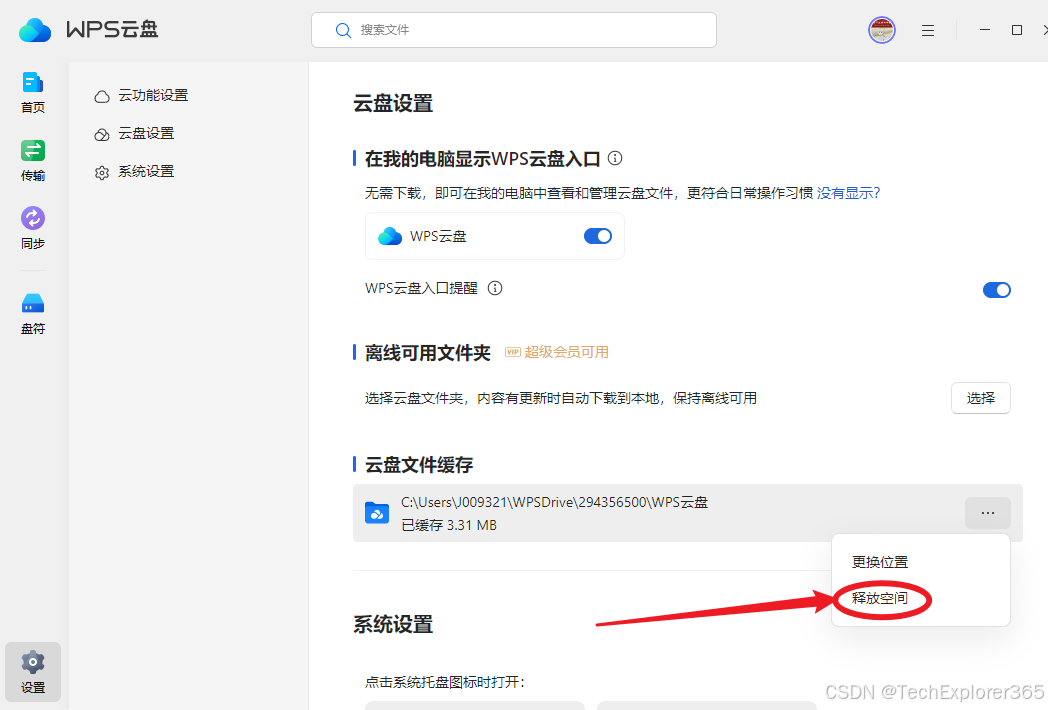Image resolution: width=1048 pixels, height=710 pixels.
Task: Select 更换位置 from the popup menu
Action: [x=880, y=562]
